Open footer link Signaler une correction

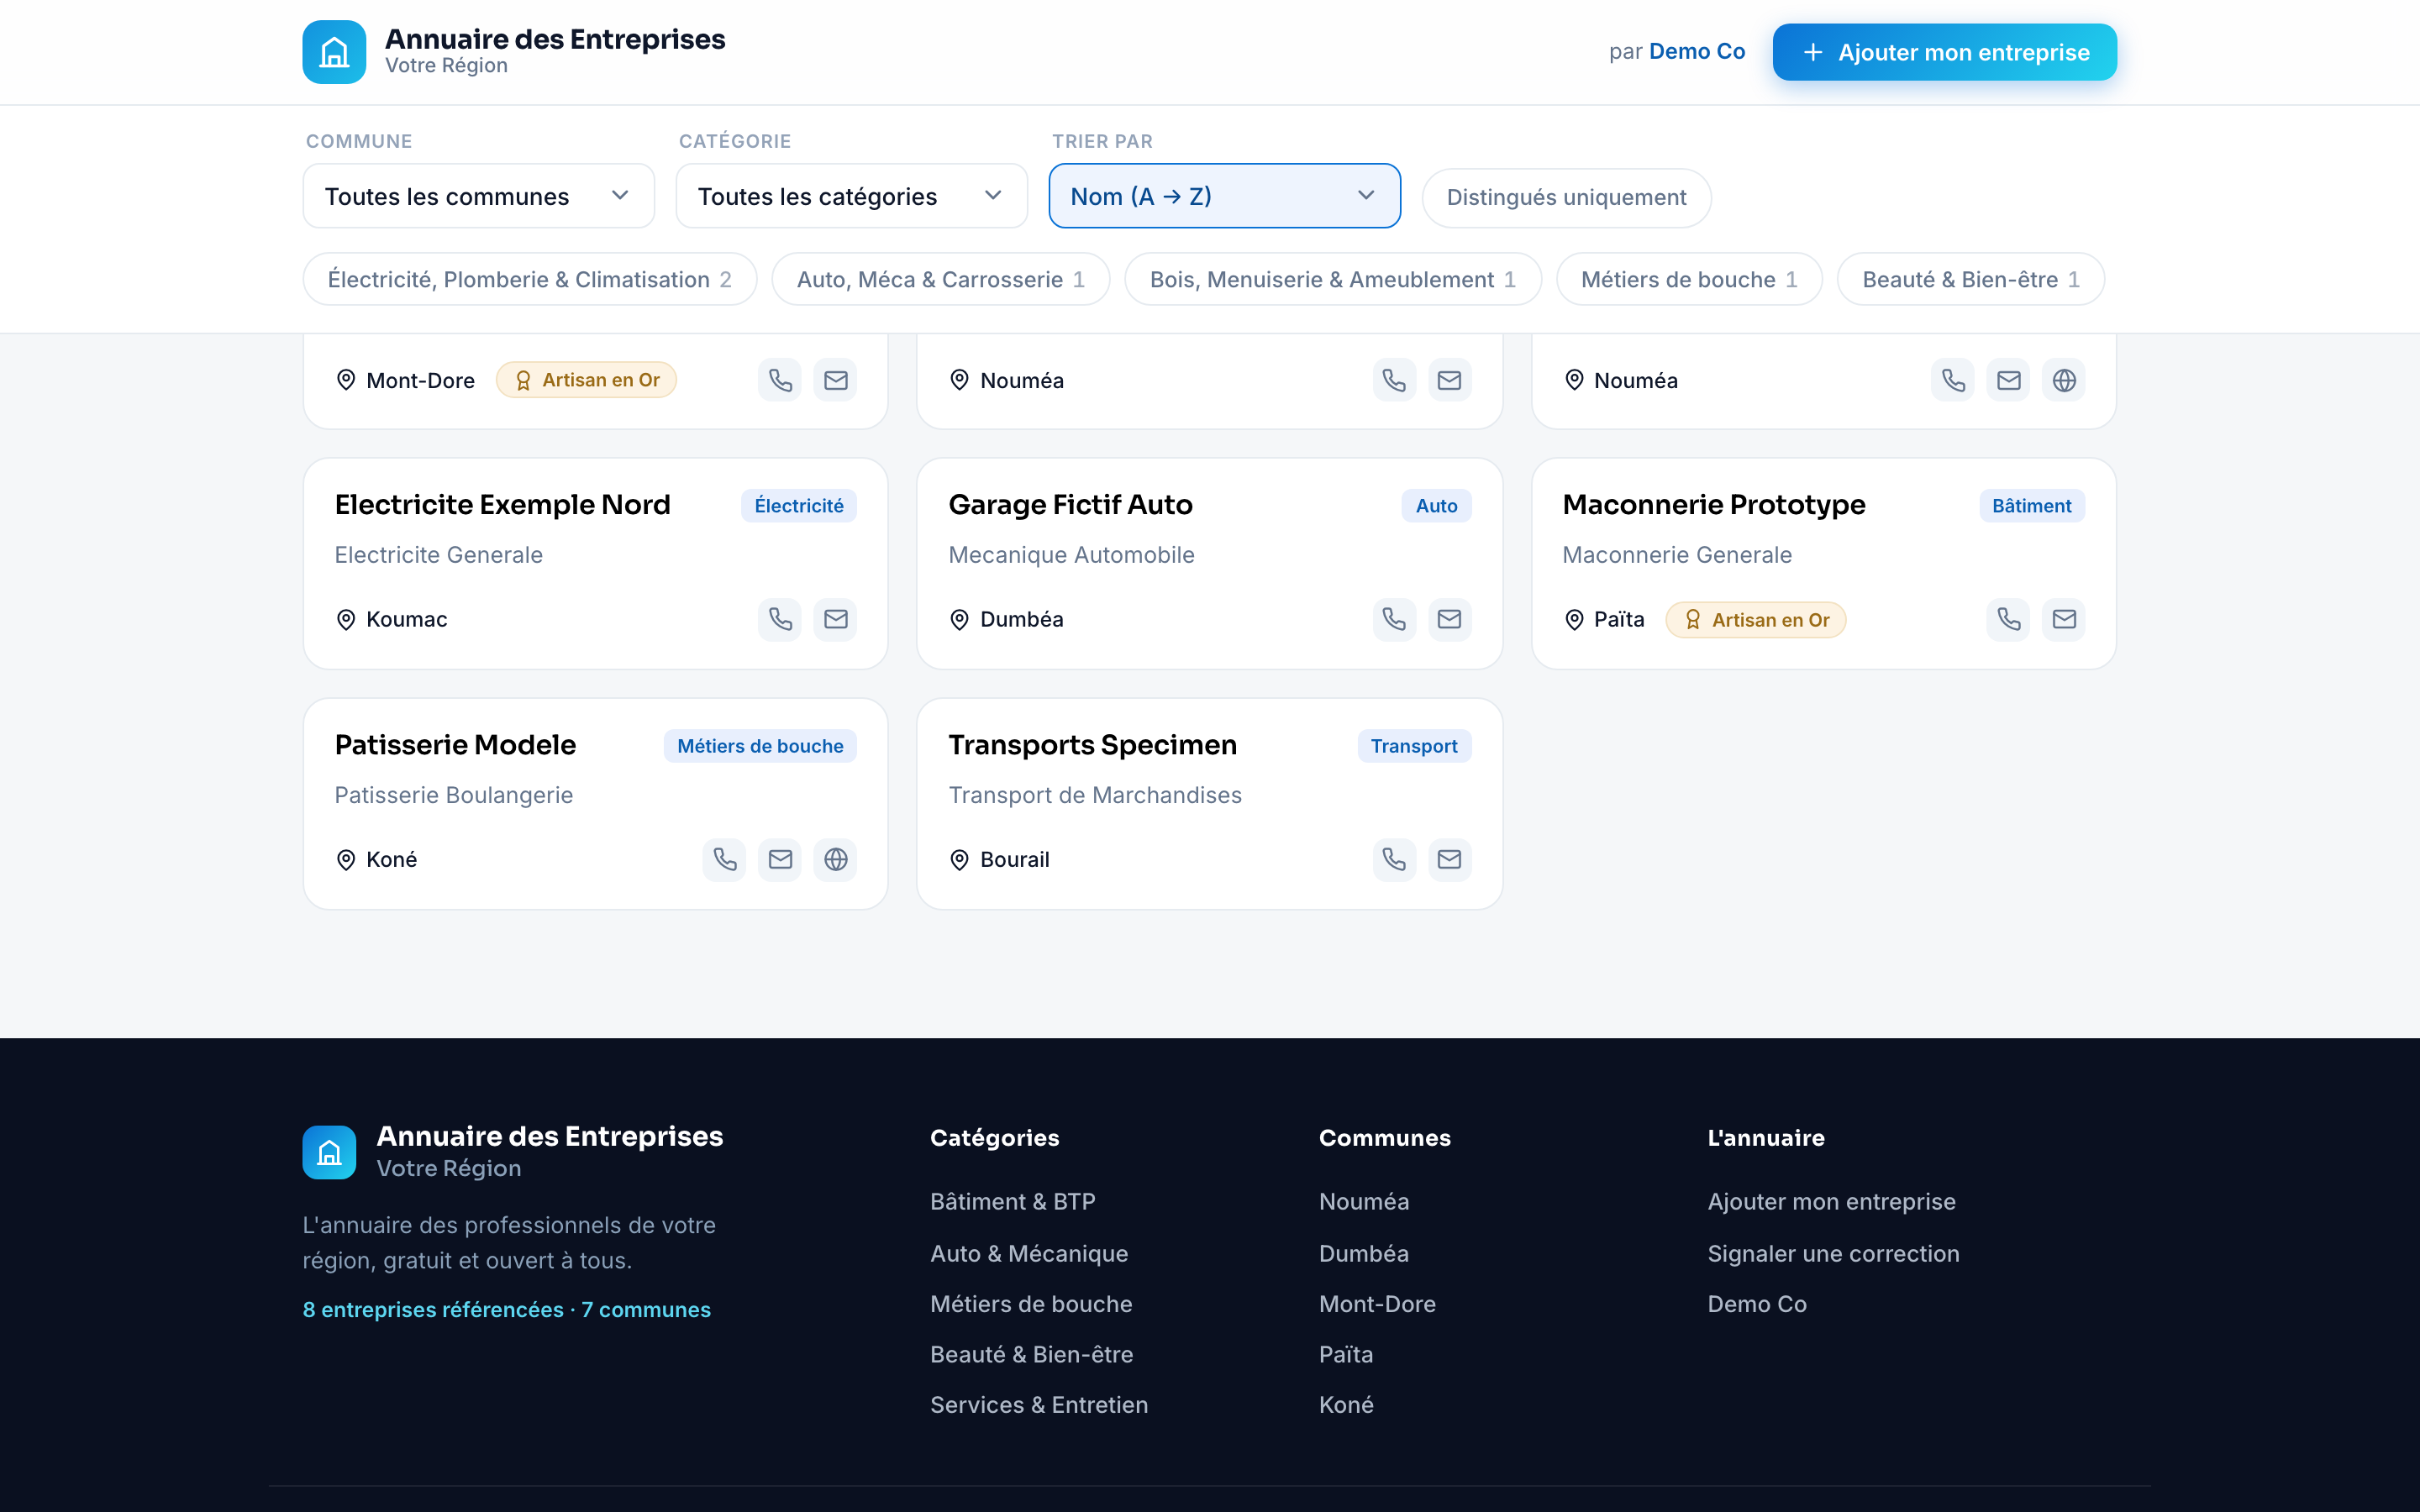click(1833, 1253)
